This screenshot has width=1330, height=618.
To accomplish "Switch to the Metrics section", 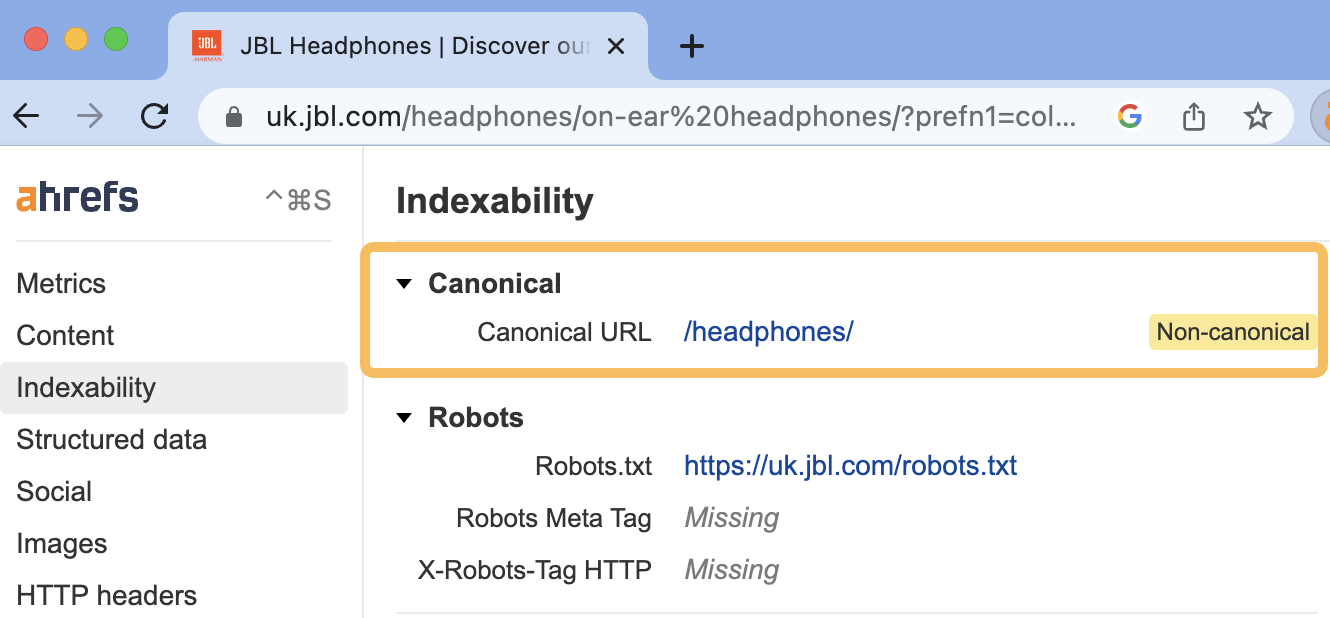I will 60,283.
